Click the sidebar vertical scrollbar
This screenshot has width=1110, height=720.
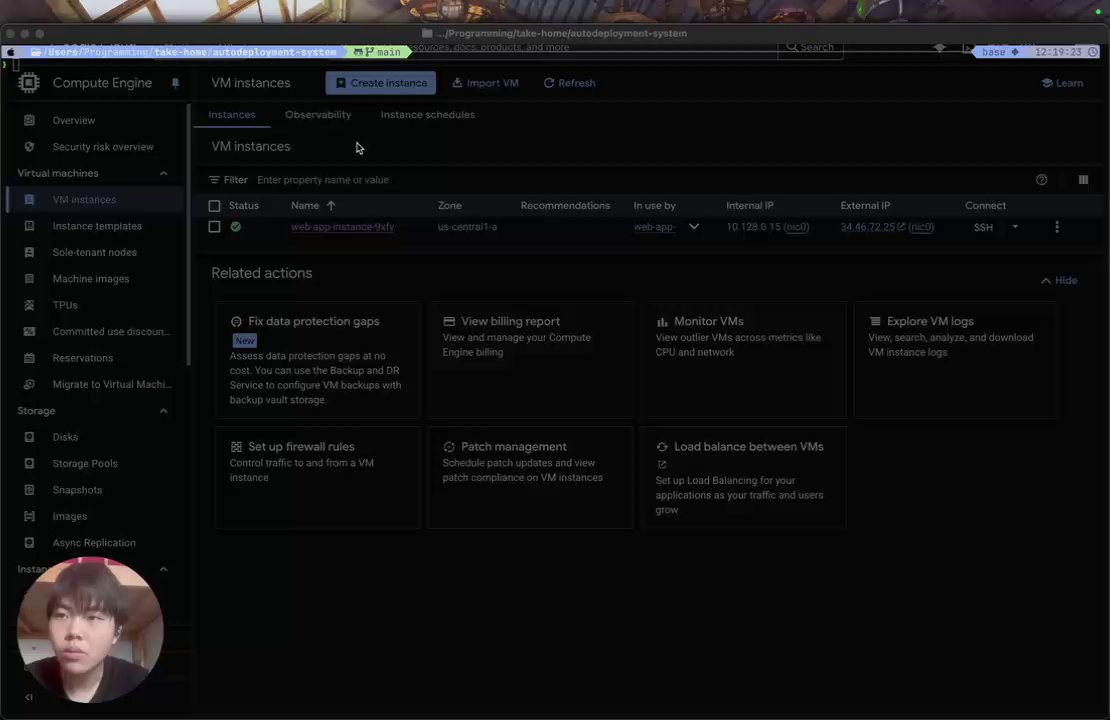(x=188, y=235)
